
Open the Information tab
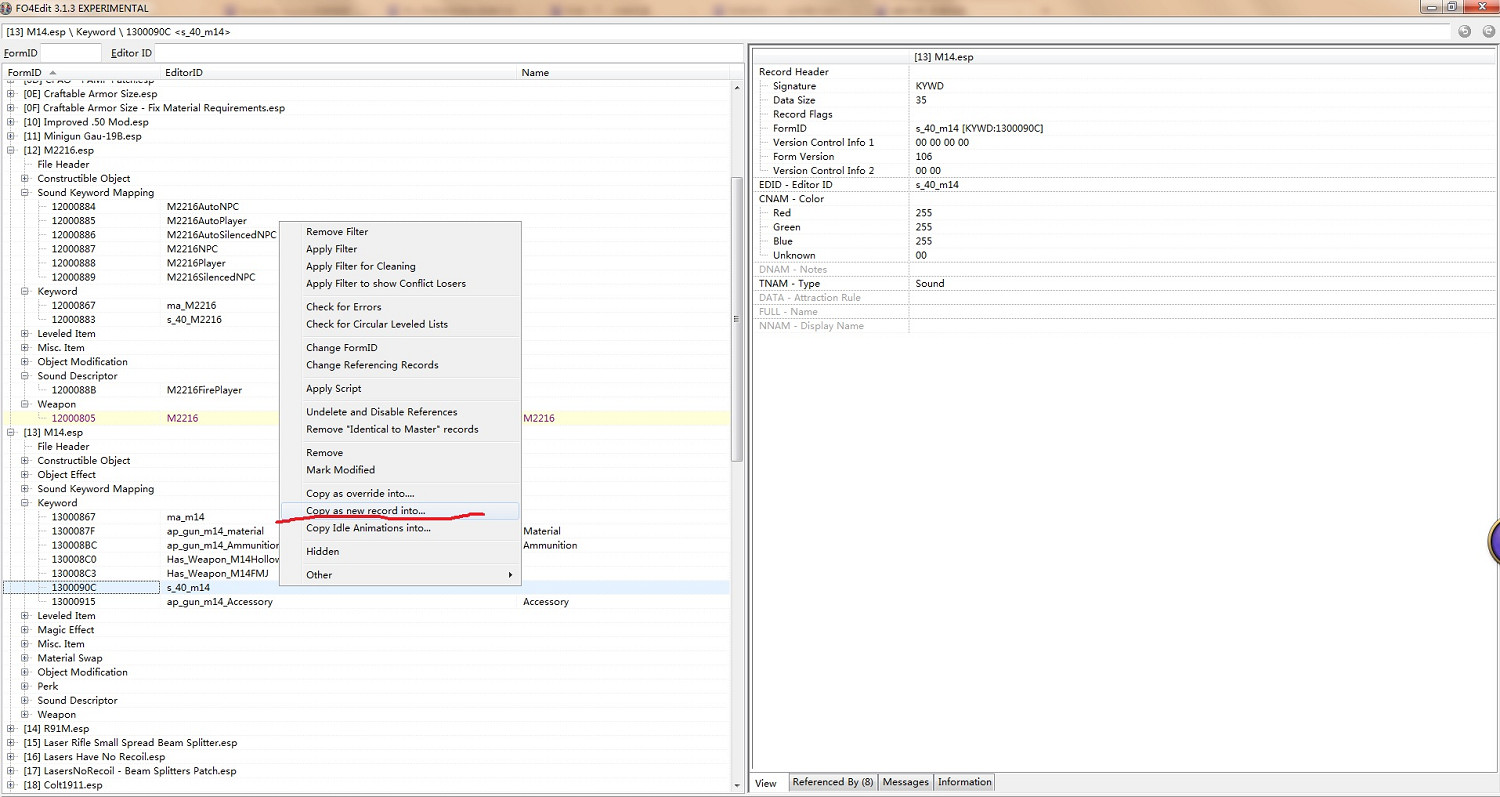964,782
